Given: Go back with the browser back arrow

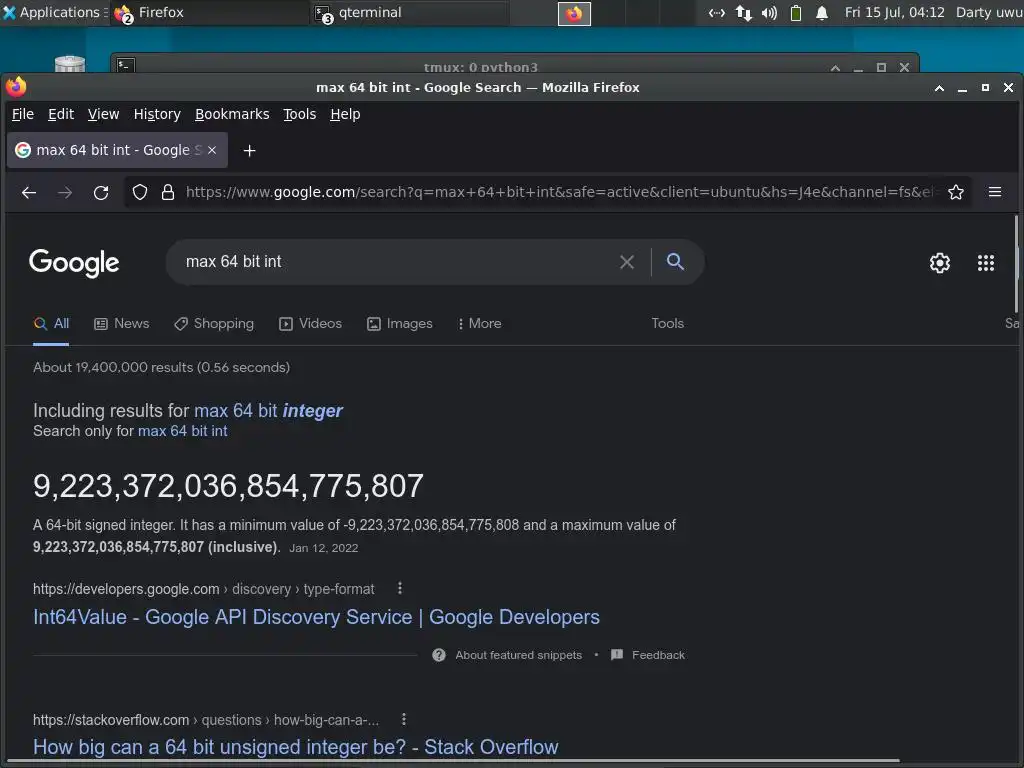Looking at the screenshot, I should [29, 193].
